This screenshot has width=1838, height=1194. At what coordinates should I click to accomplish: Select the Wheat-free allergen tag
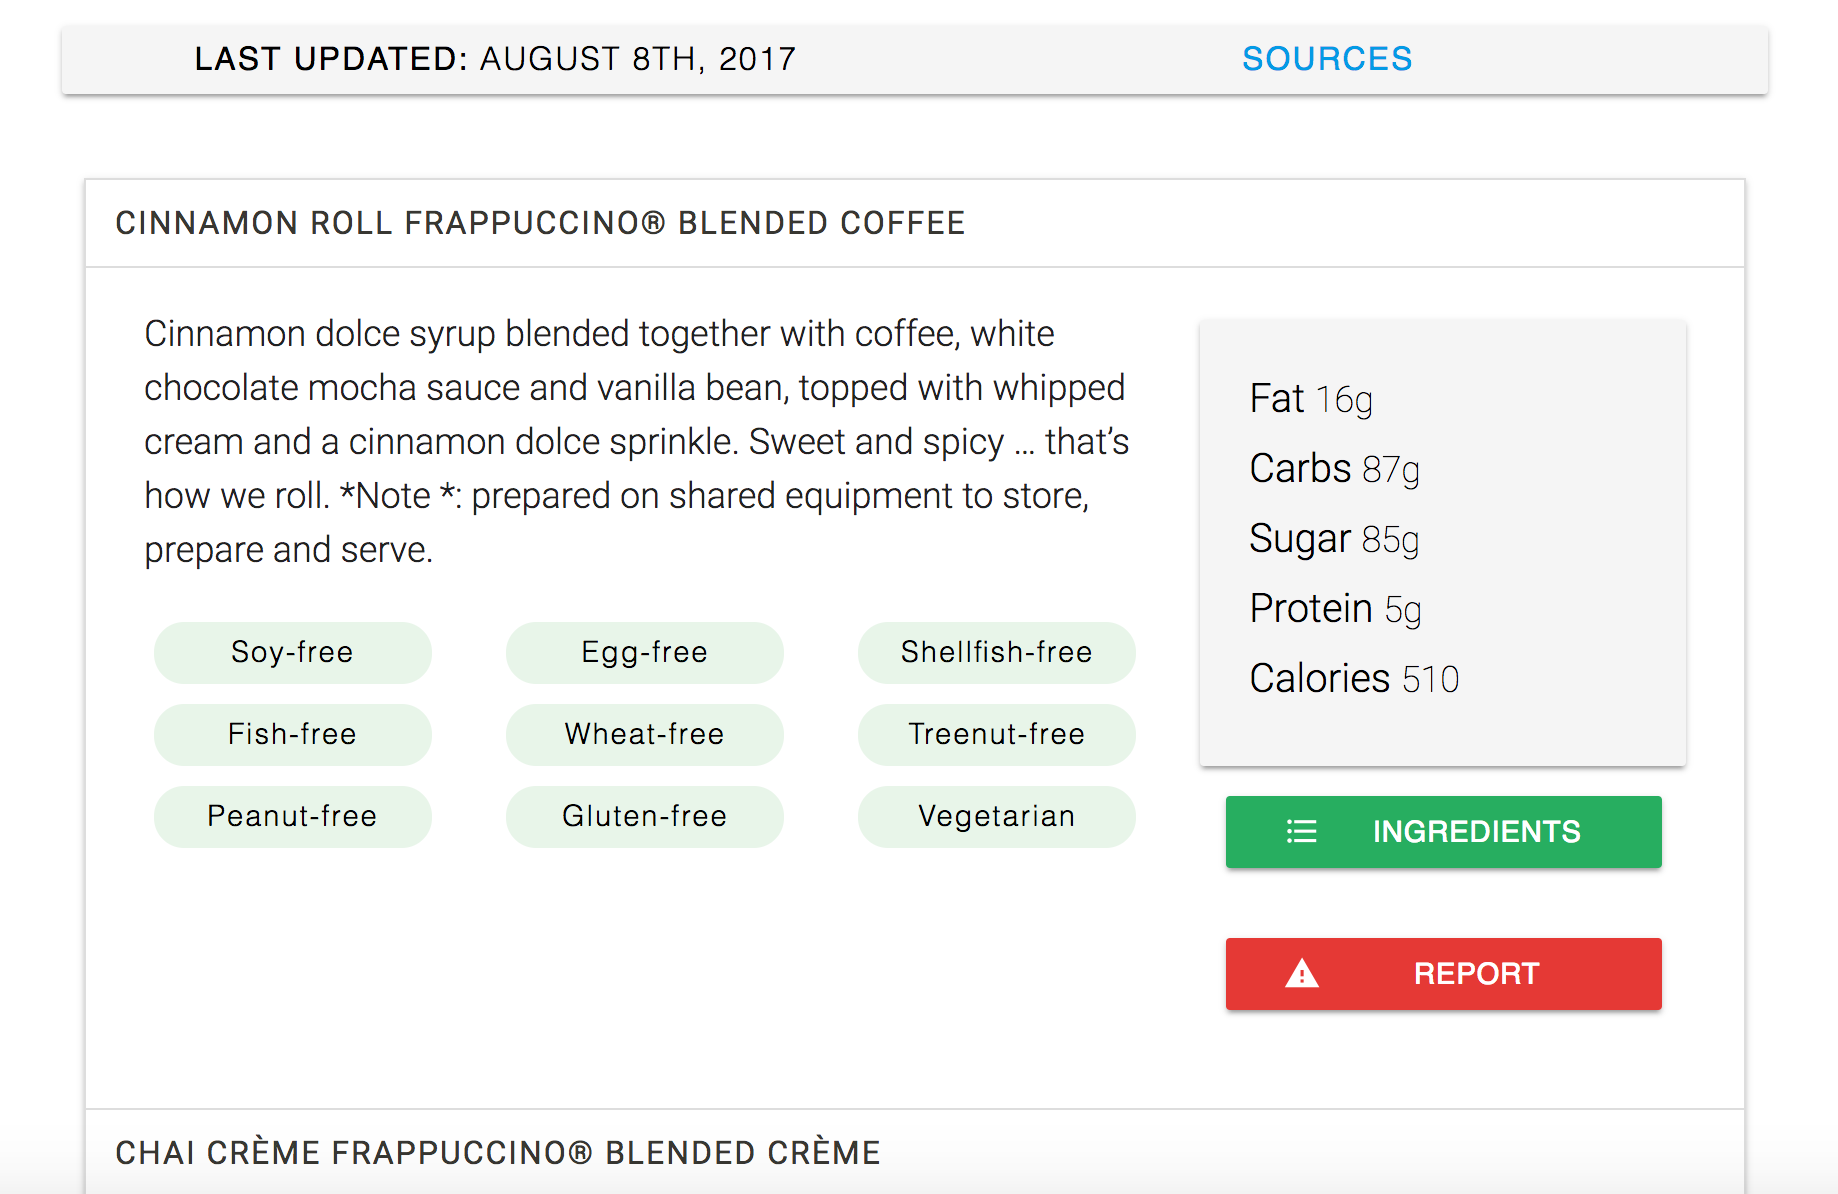[644, 734]
